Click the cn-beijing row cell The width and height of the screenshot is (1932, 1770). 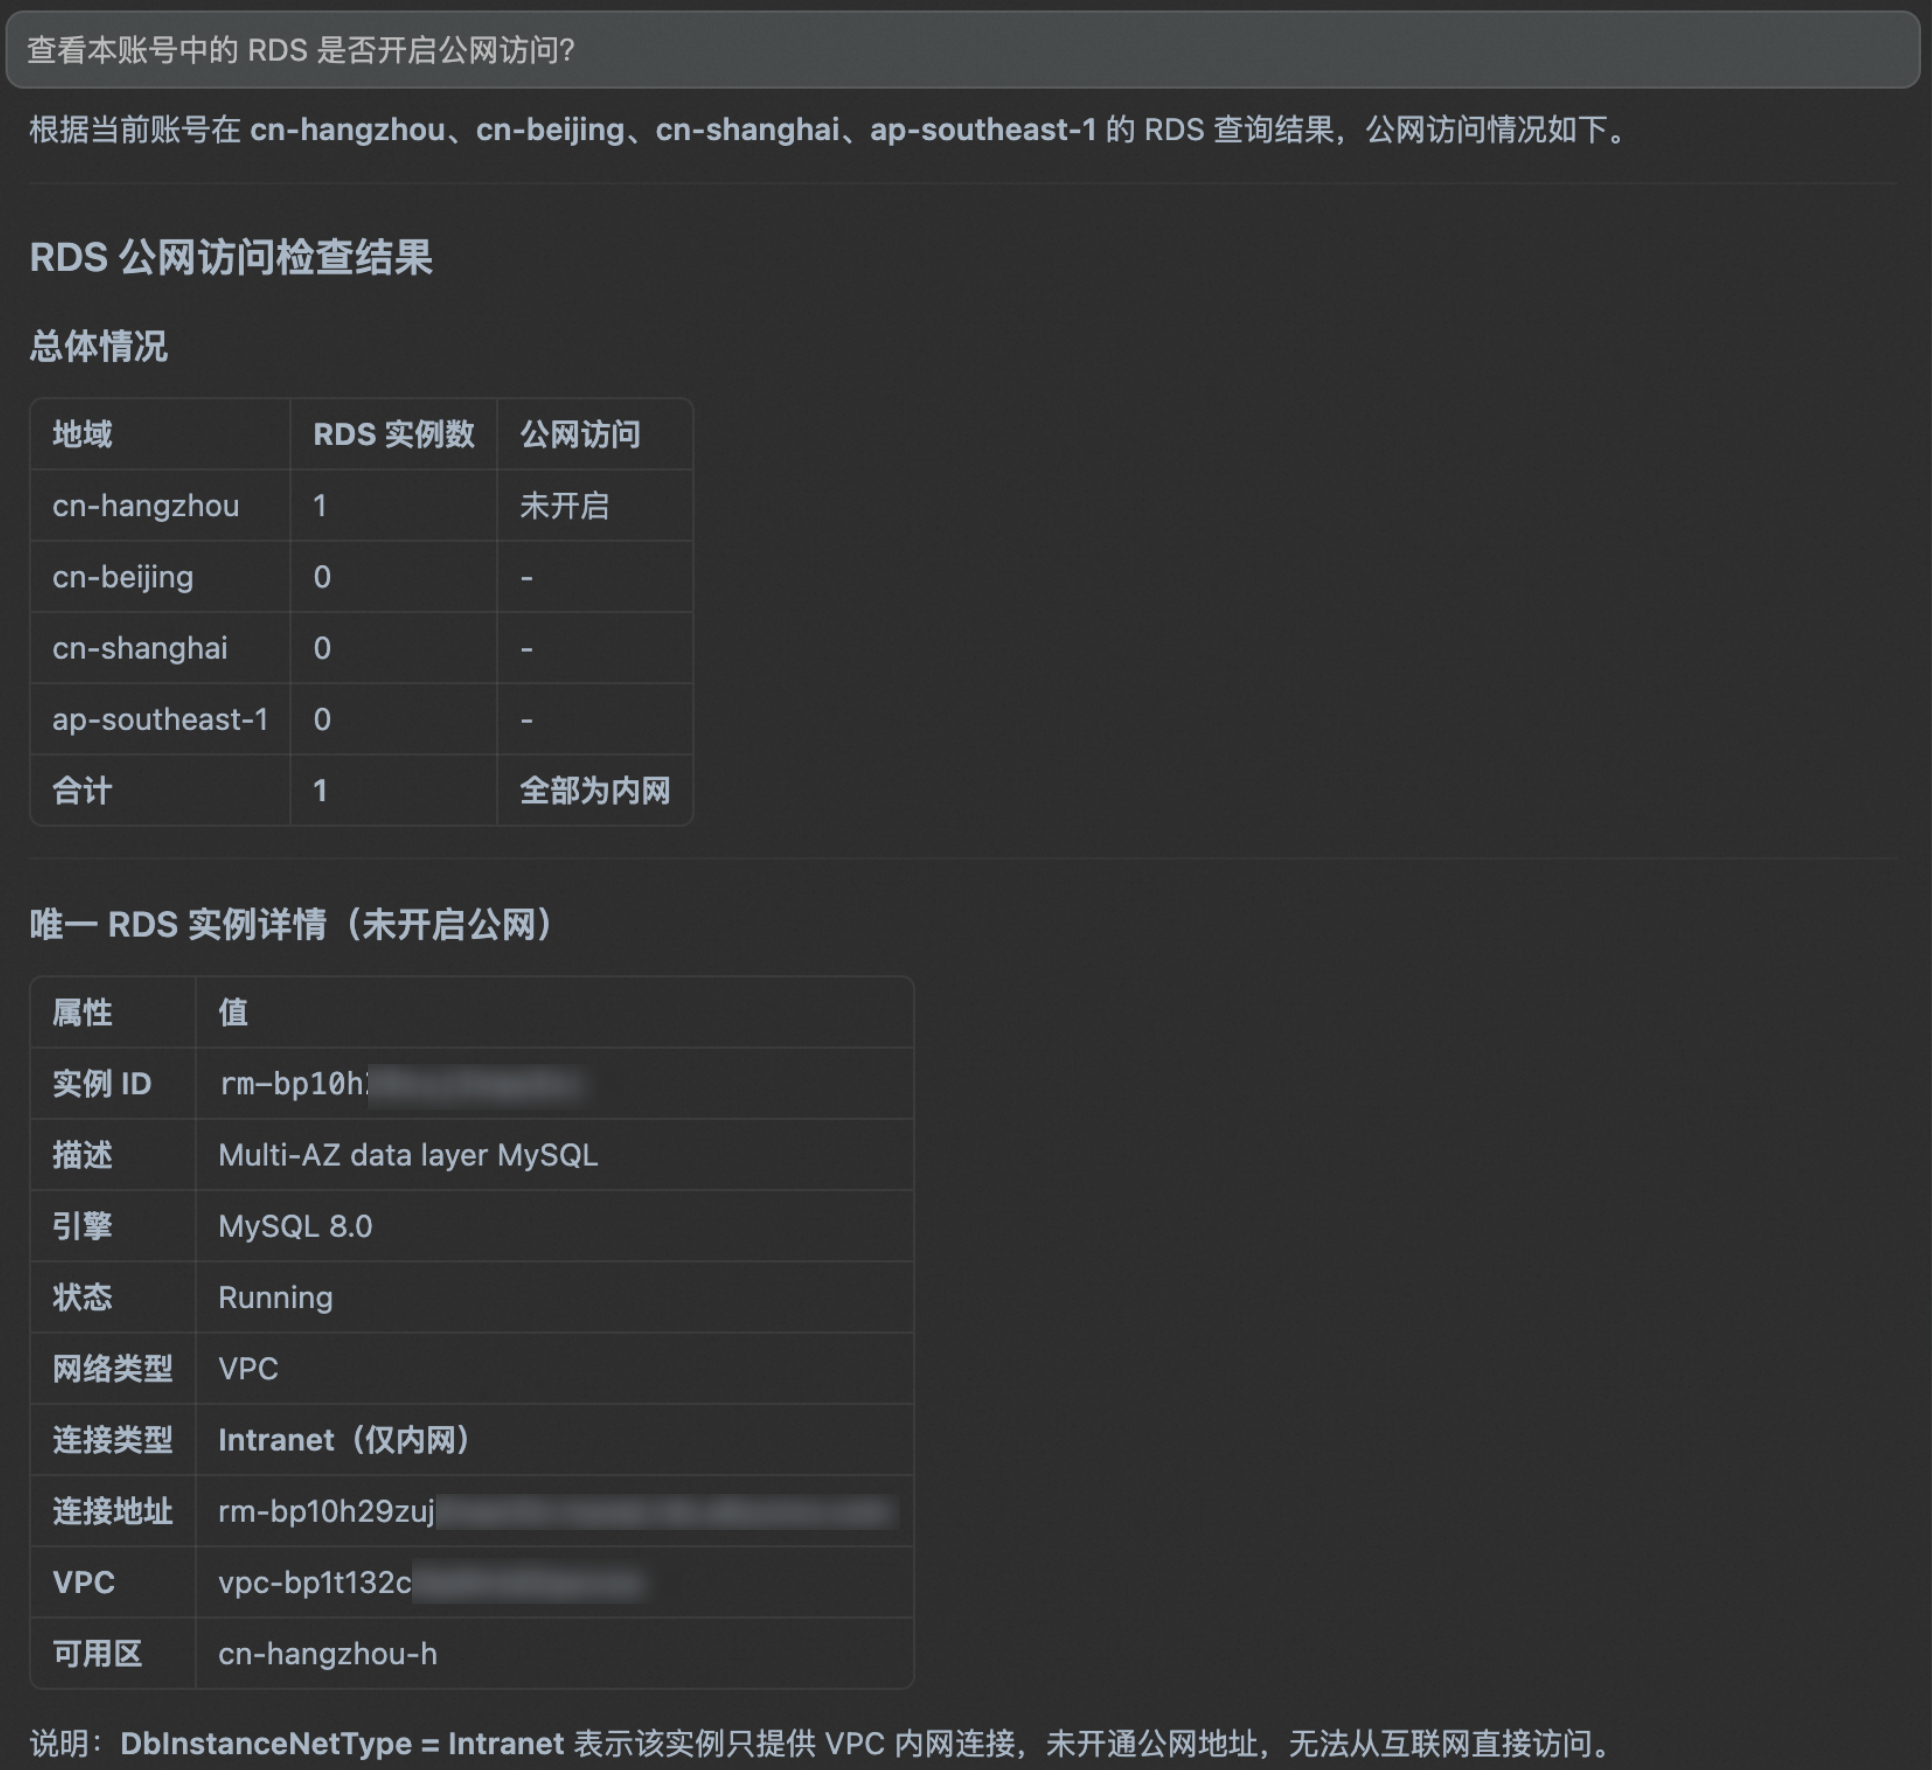(x=123, y=577)
